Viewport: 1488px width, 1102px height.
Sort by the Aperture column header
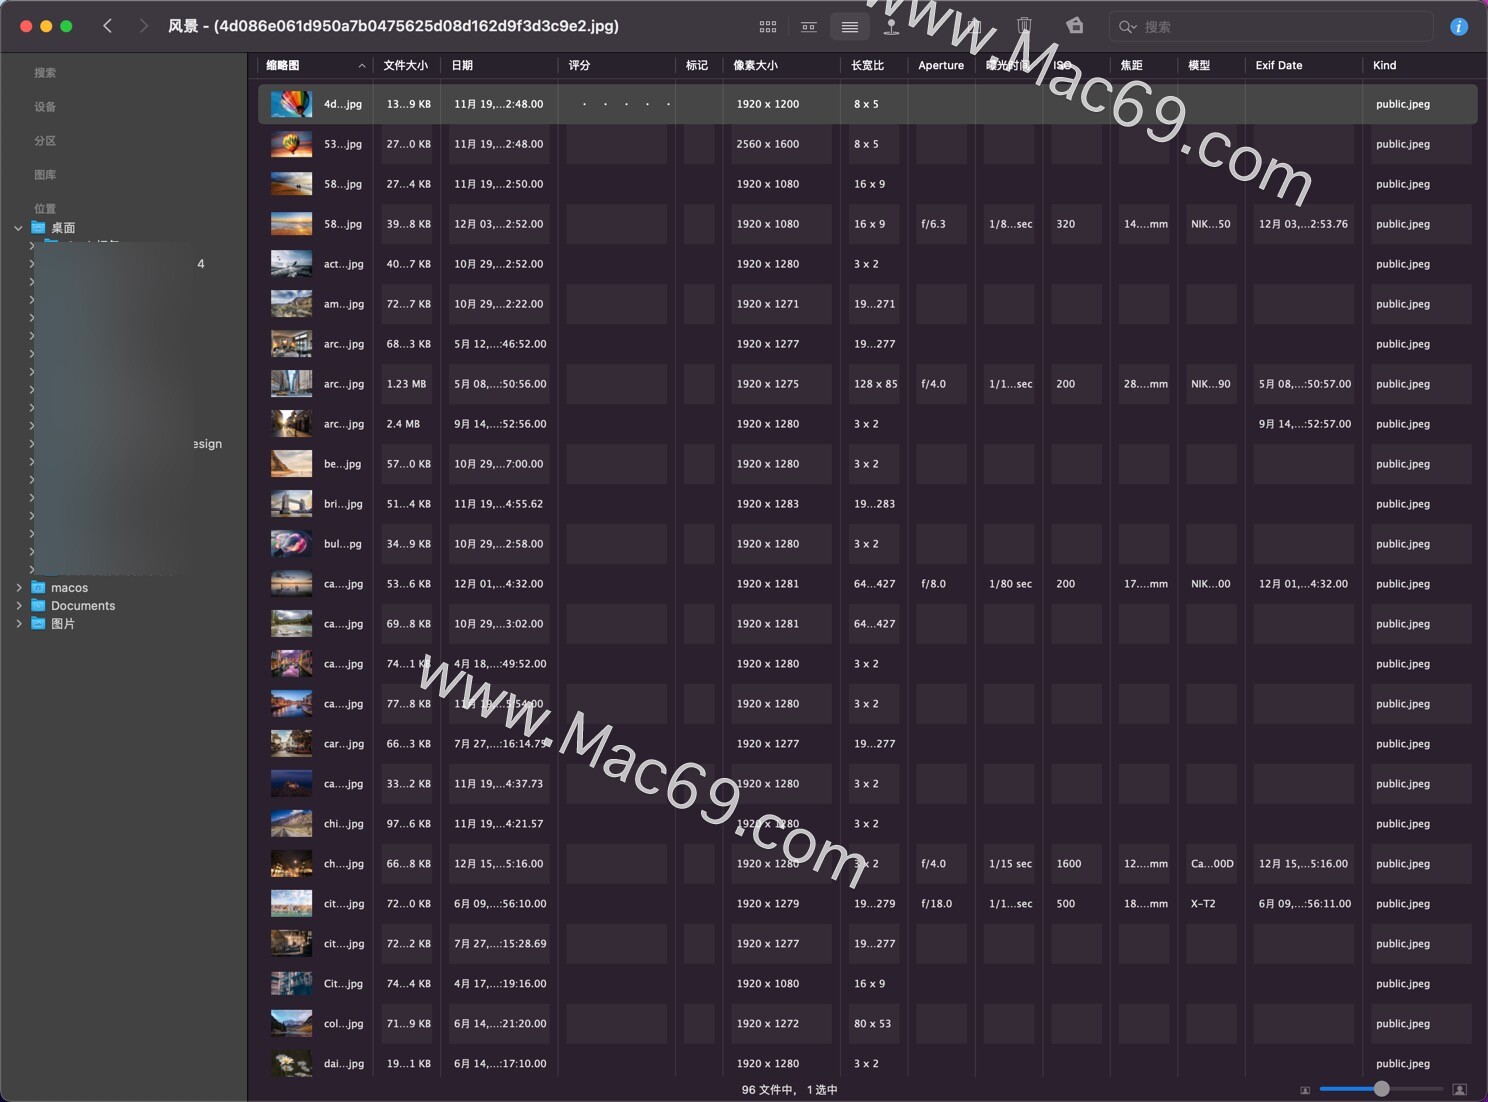[941, 66]
